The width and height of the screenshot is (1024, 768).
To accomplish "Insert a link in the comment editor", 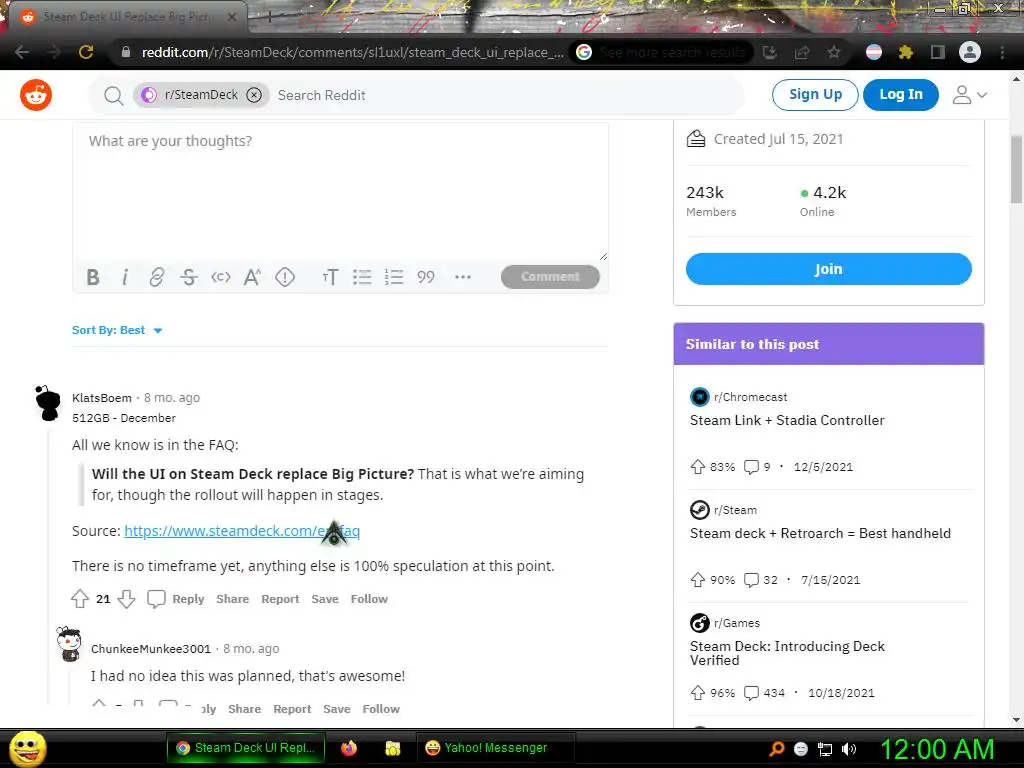I will coord(157,277).
